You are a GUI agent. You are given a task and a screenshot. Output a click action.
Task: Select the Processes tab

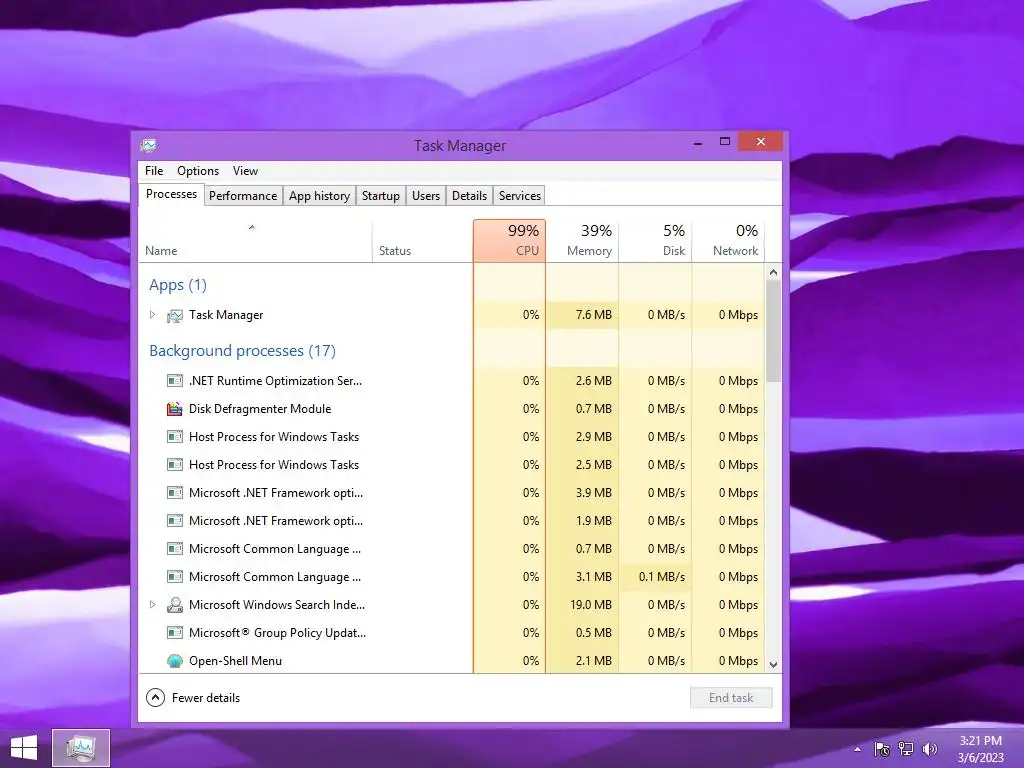tap(171, 194)
